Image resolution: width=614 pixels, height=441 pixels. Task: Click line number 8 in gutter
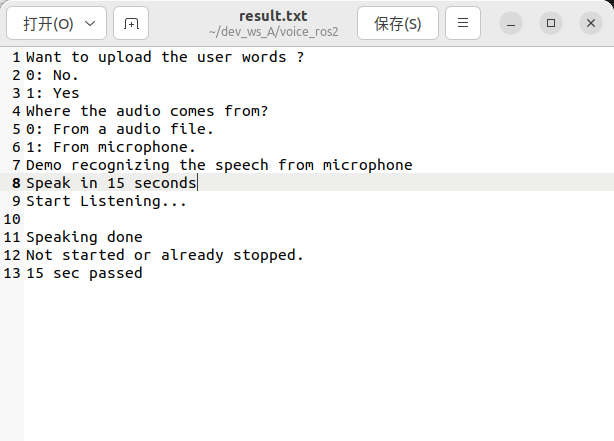[16, 183]
